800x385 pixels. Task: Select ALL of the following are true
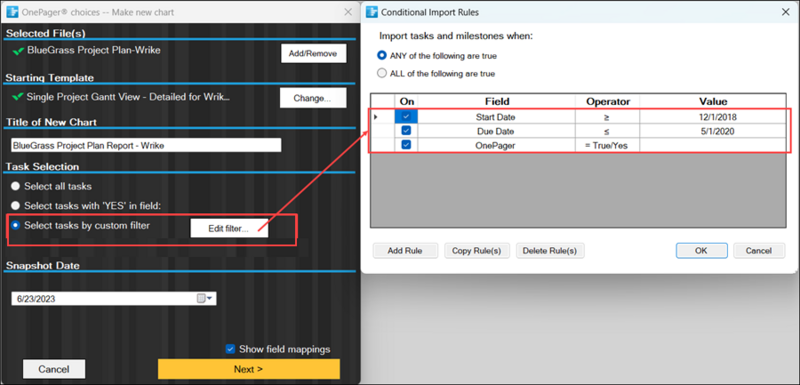coord(381,73)
